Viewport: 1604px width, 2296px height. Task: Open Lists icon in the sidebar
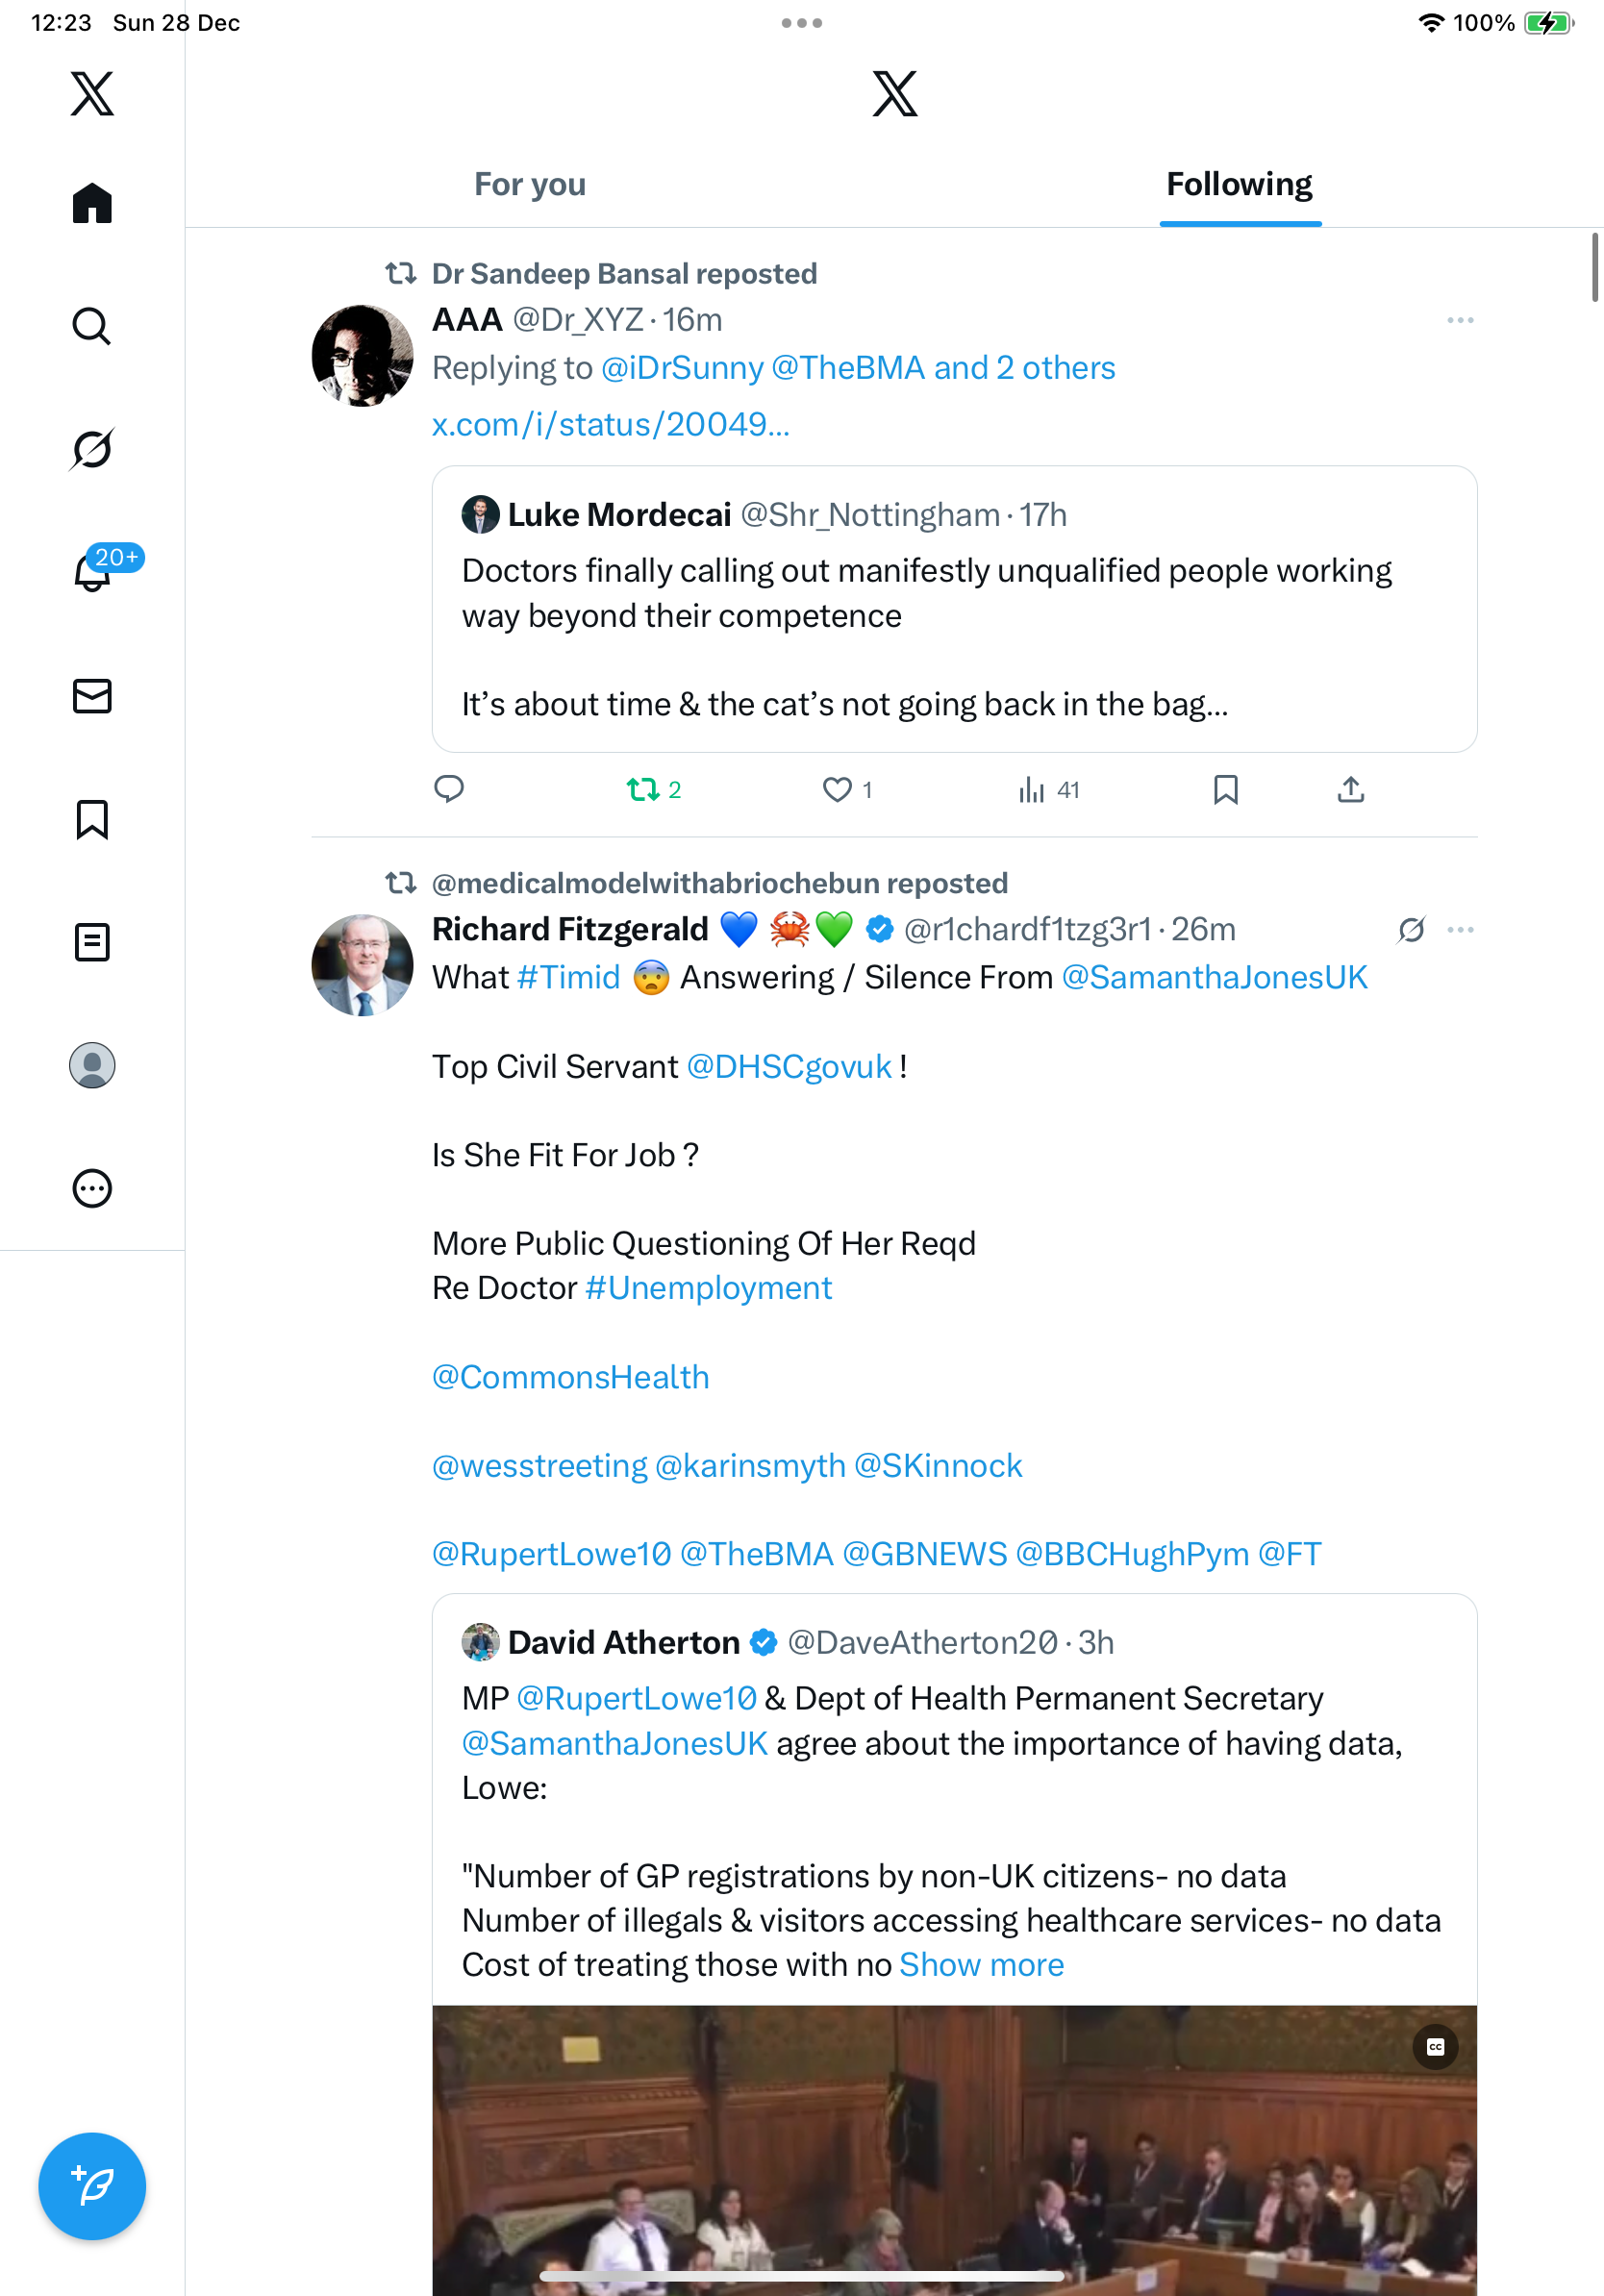[92, 942]
